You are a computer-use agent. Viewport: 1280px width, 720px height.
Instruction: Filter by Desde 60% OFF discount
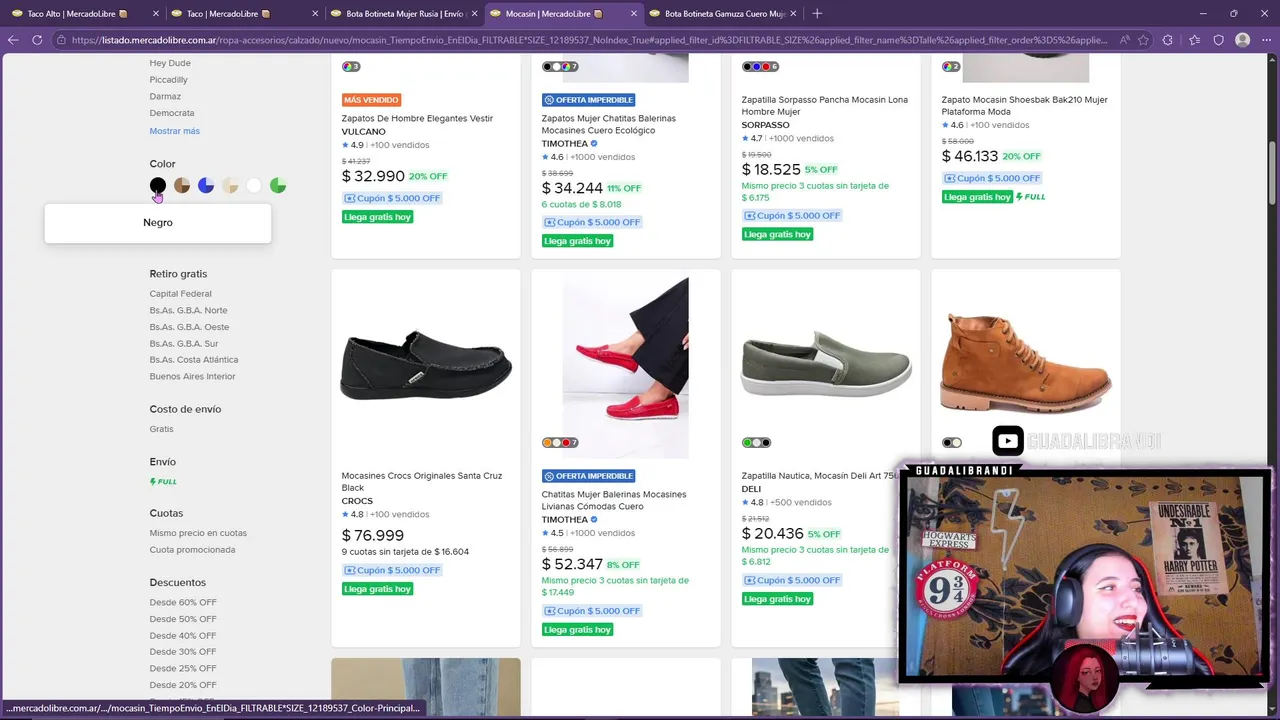pos(183,602)
